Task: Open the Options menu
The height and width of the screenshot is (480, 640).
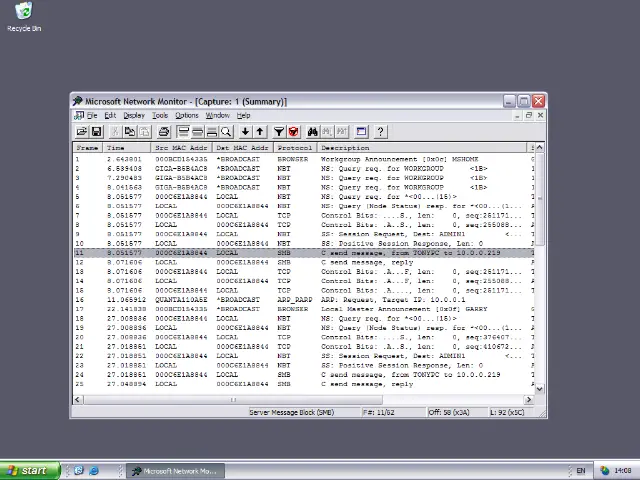Action: pos(187,116)
